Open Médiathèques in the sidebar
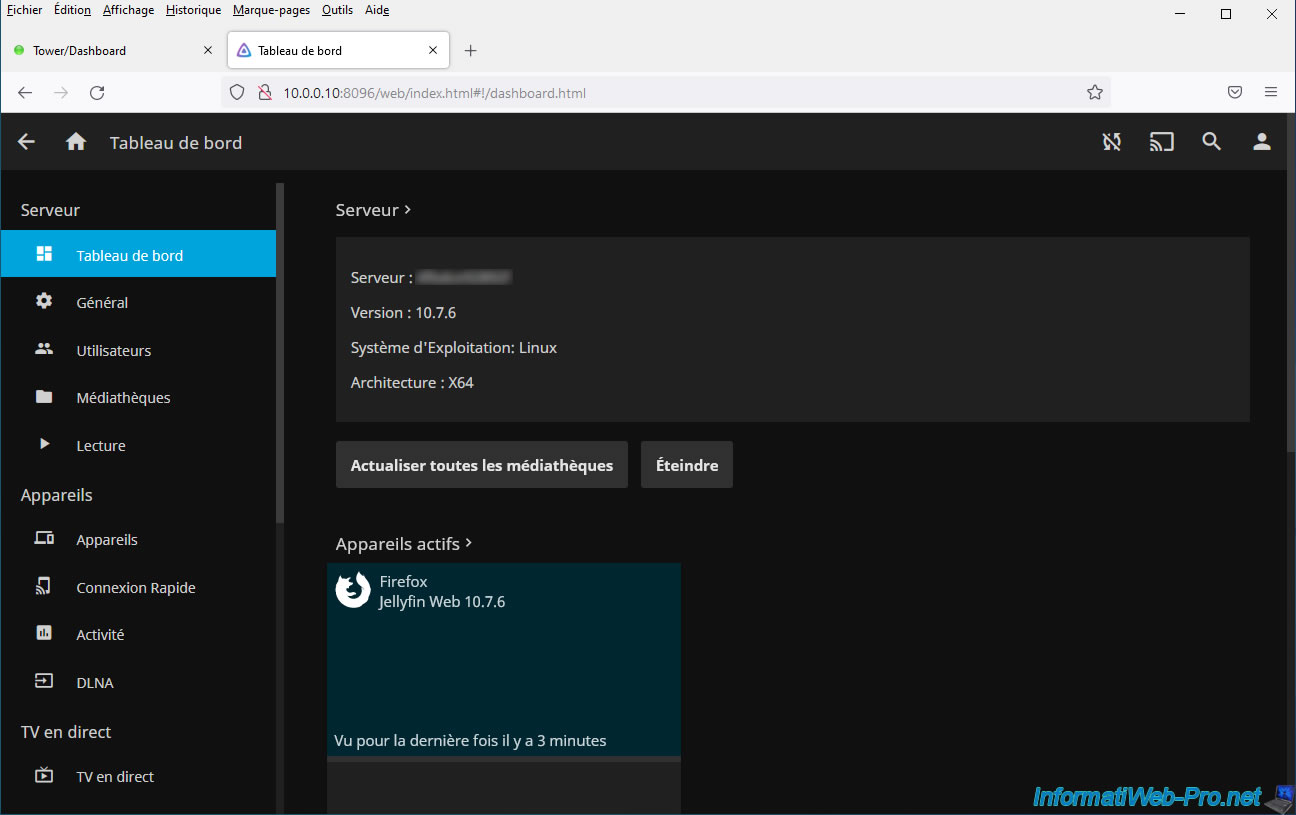The height and width of the screenshot is (815, 1296). coord(123,398)
